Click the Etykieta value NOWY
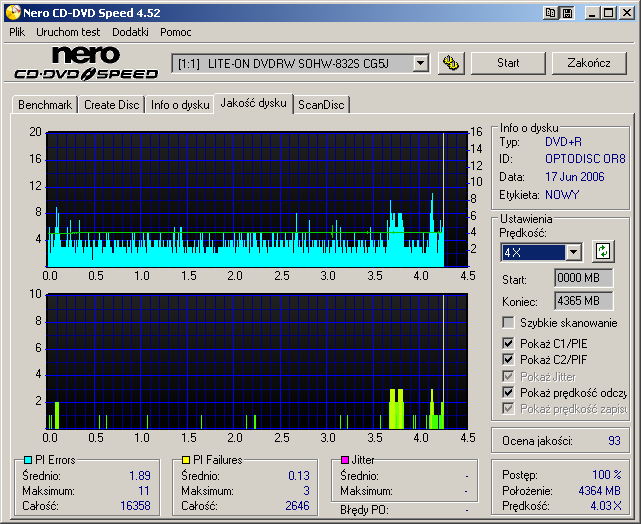Viewport: 641px width, 524px height. tap(562, 195)
